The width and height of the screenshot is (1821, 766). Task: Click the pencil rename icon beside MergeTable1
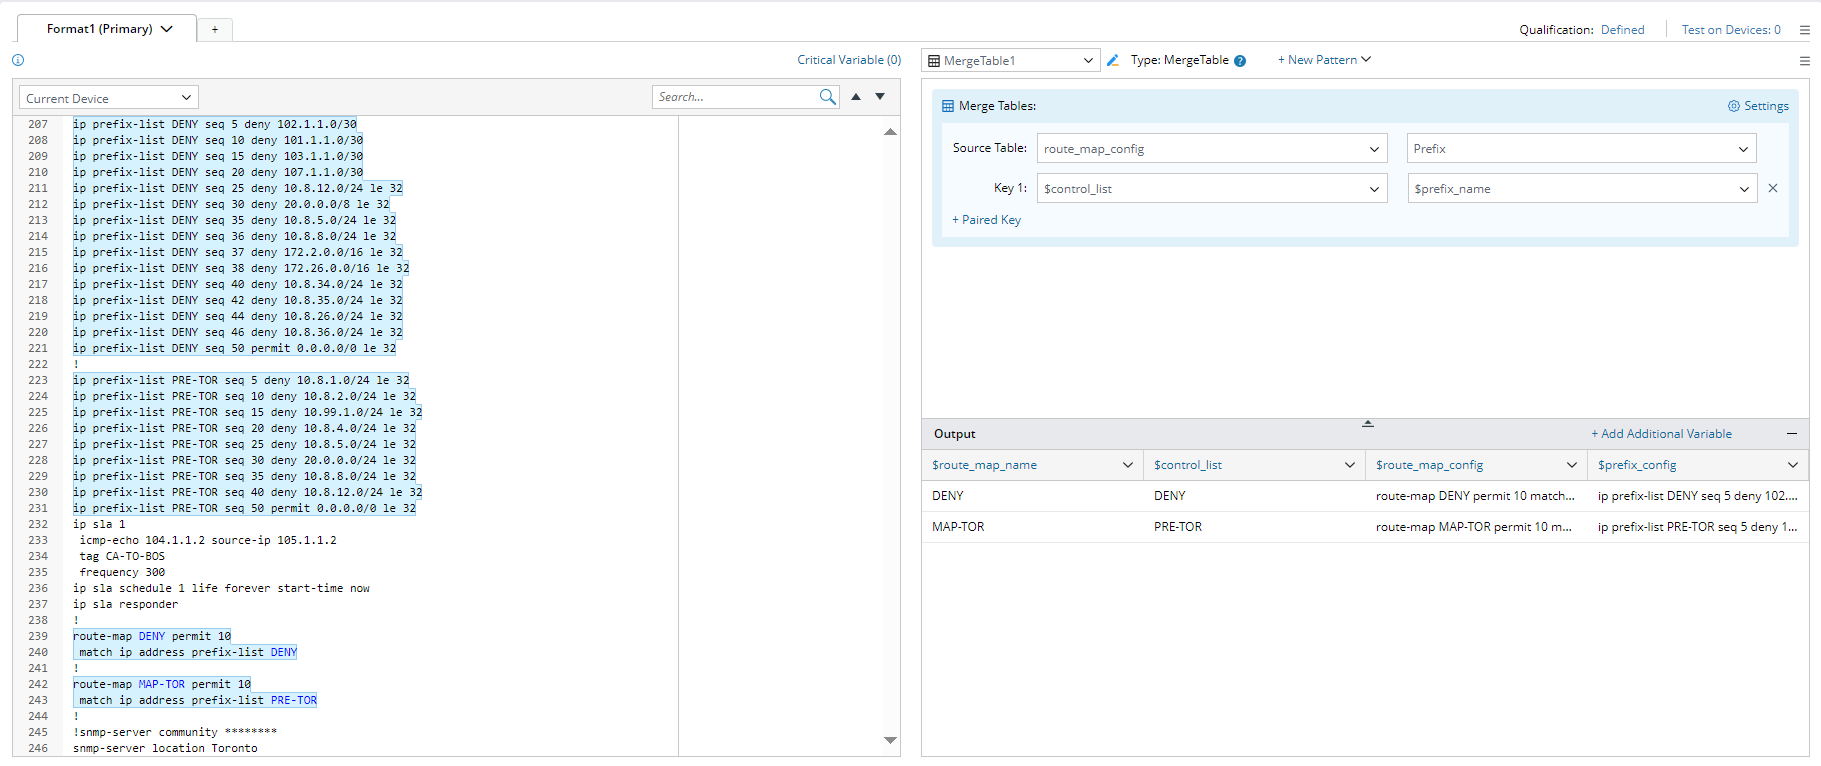pyautogui.click(x=1113, y=60)
